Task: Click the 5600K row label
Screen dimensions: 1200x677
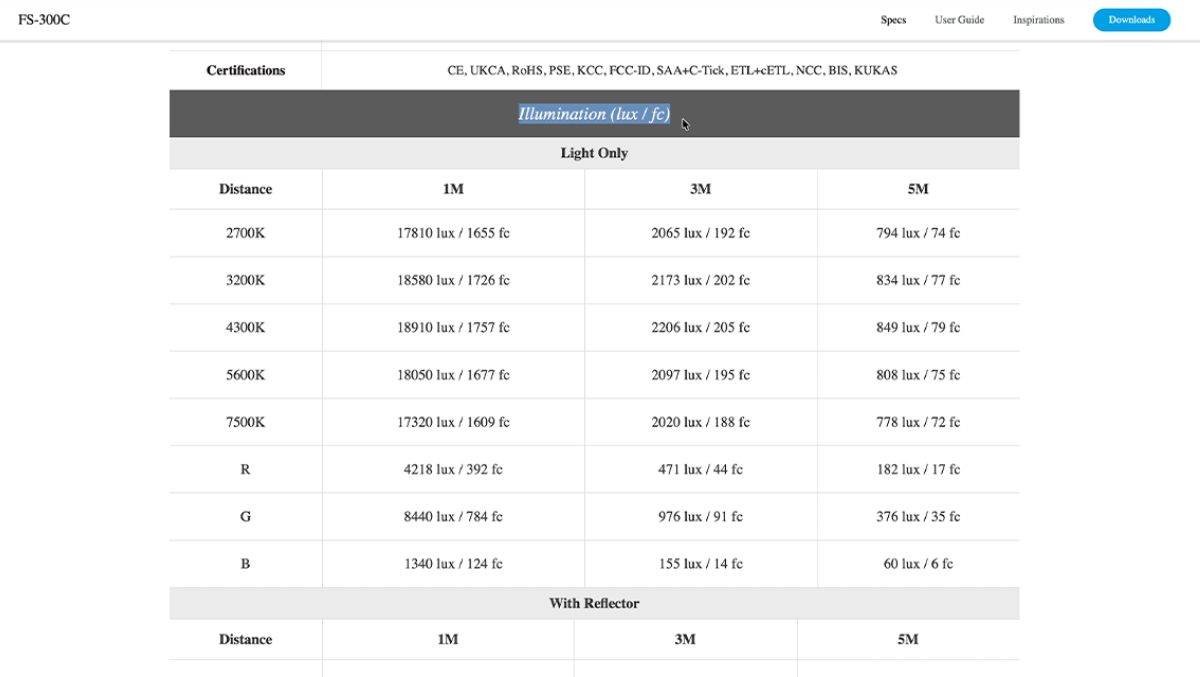Action: click(245, 375)
